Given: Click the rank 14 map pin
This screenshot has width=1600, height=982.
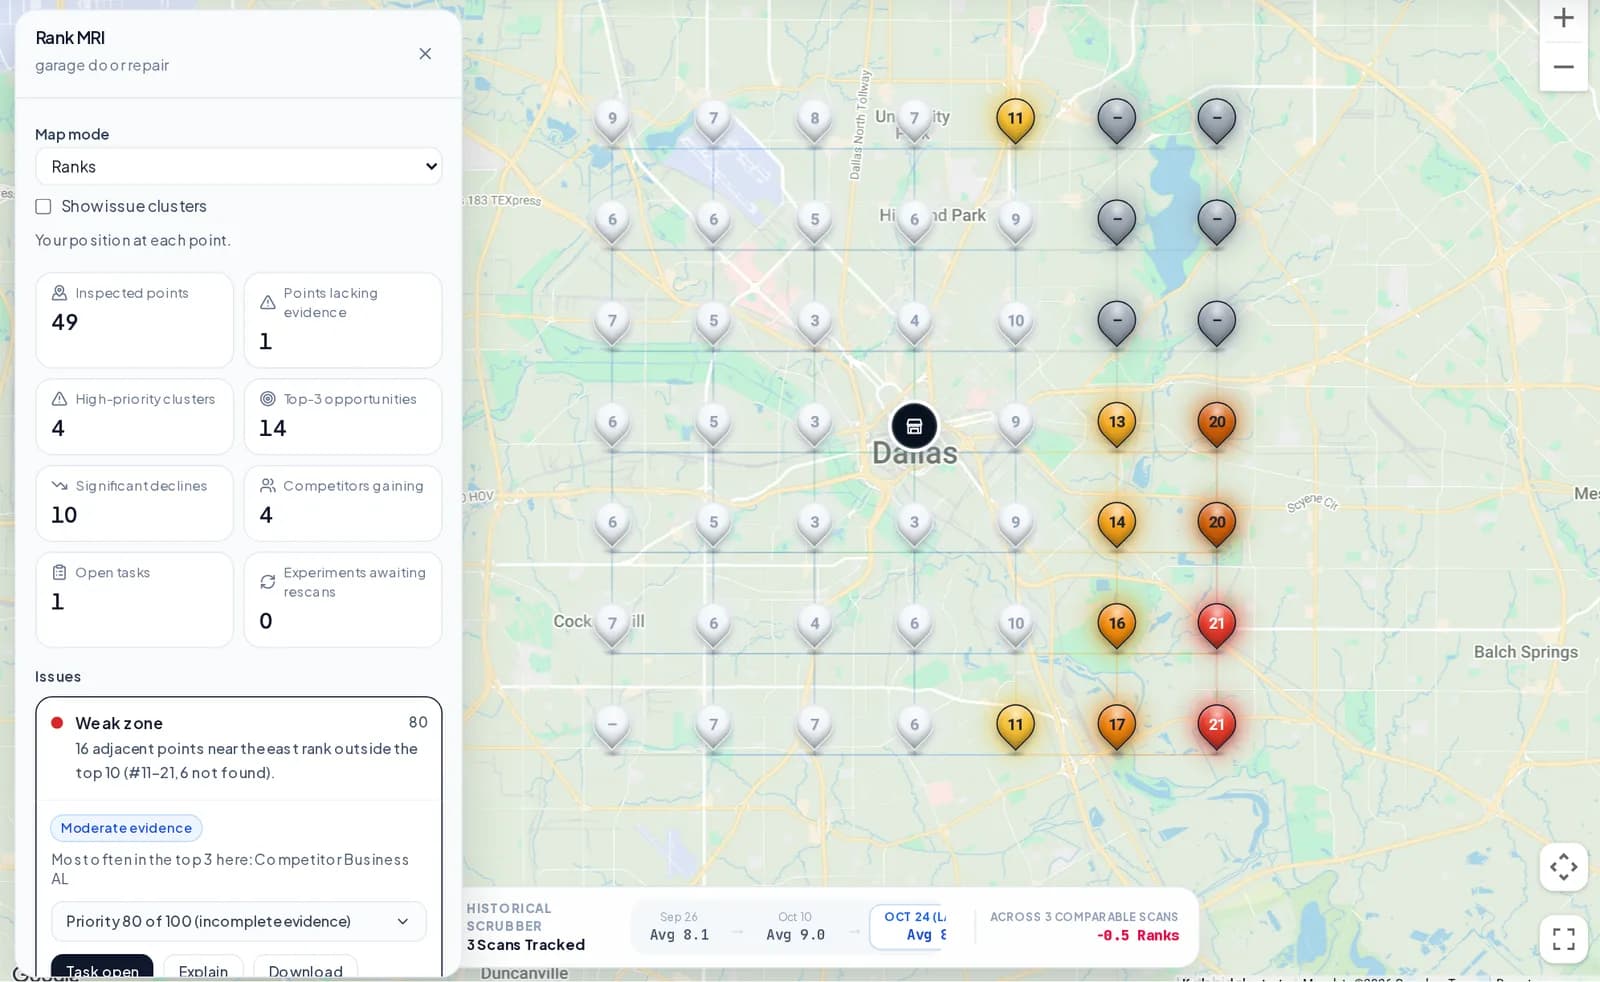Looking at the screenshot, I should click(1117, 525).
